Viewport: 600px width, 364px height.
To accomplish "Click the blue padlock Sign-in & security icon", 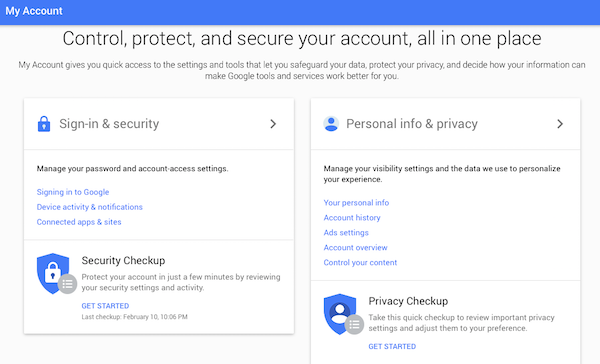I will pos(44,124).
